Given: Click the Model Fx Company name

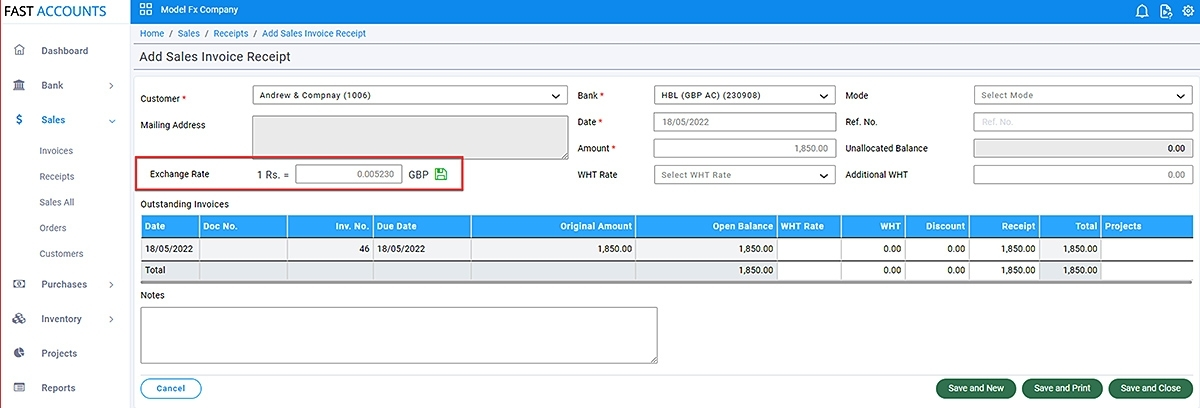Looking at the screenshot, I should [199, 10].
